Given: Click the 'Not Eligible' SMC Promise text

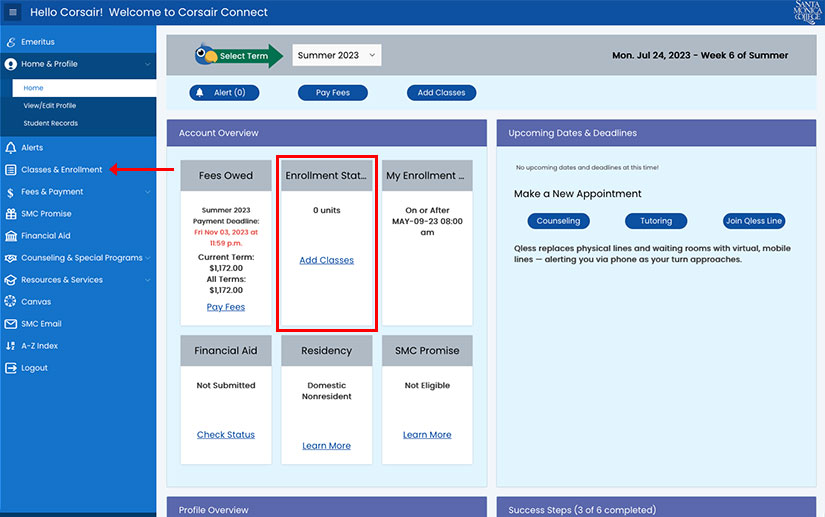Looking at the screenshot, I should [x=427, y=386].
